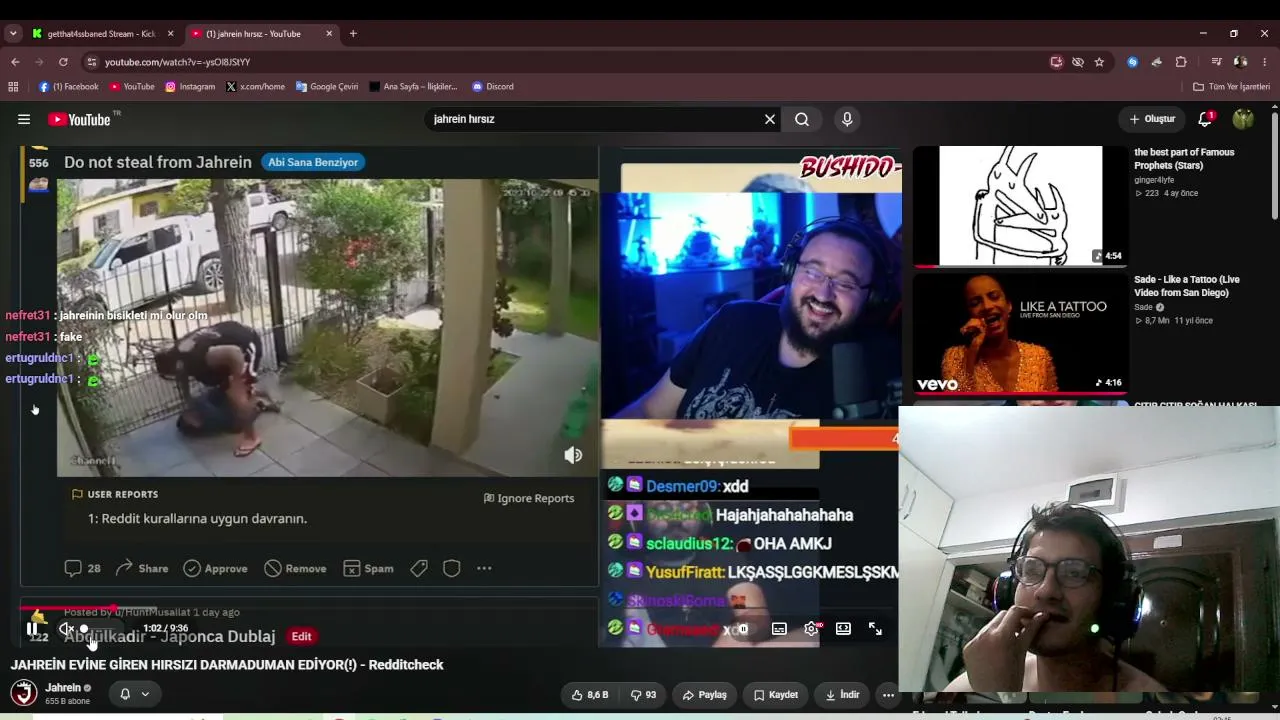Pause the video playback

tap(32, 629)
